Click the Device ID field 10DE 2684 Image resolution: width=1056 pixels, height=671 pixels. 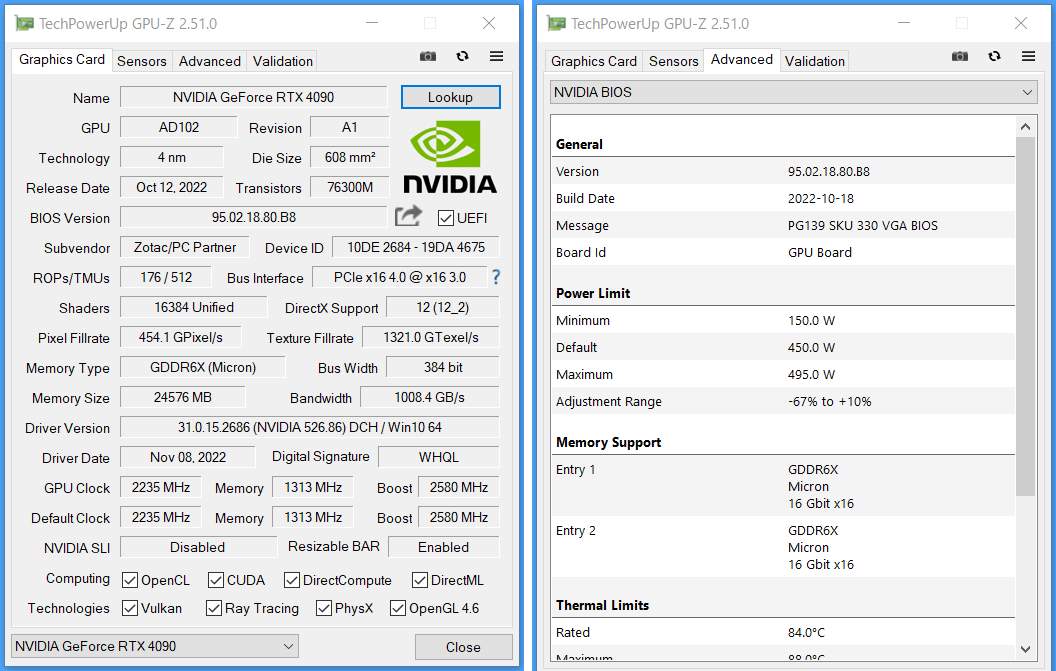coord(416,247)
